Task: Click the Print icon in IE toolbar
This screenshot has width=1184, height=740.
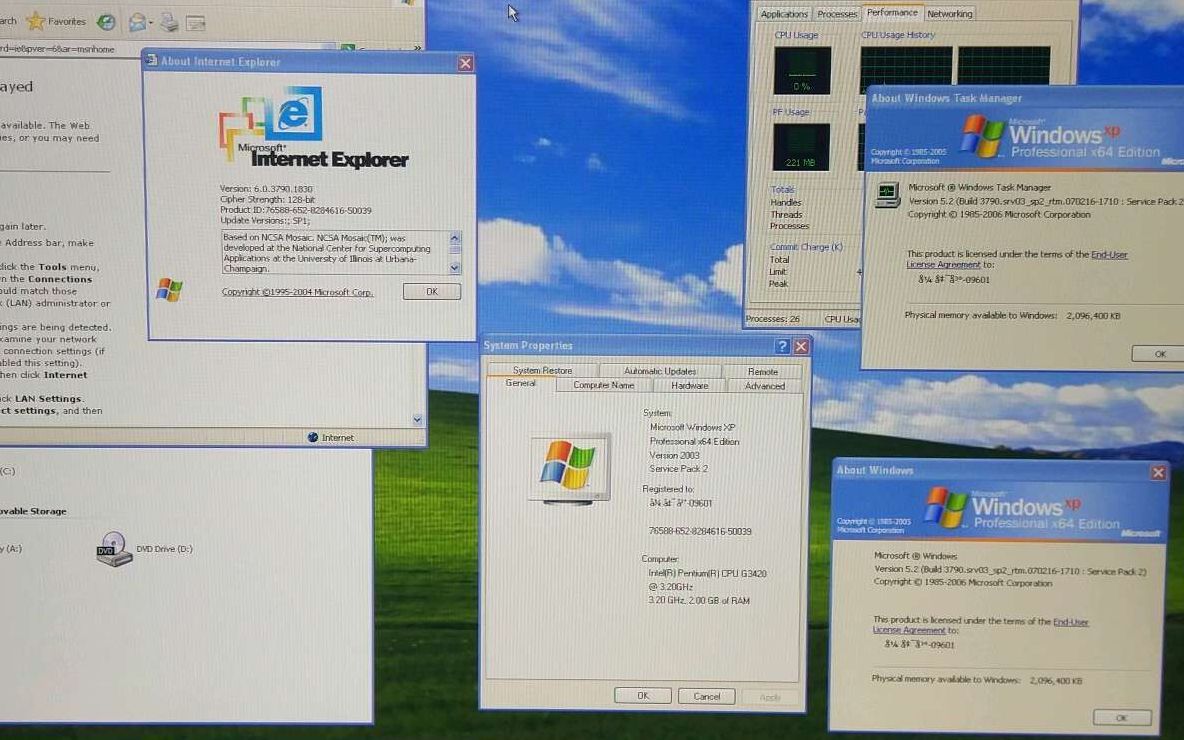Action: click(x=169, y=23)
